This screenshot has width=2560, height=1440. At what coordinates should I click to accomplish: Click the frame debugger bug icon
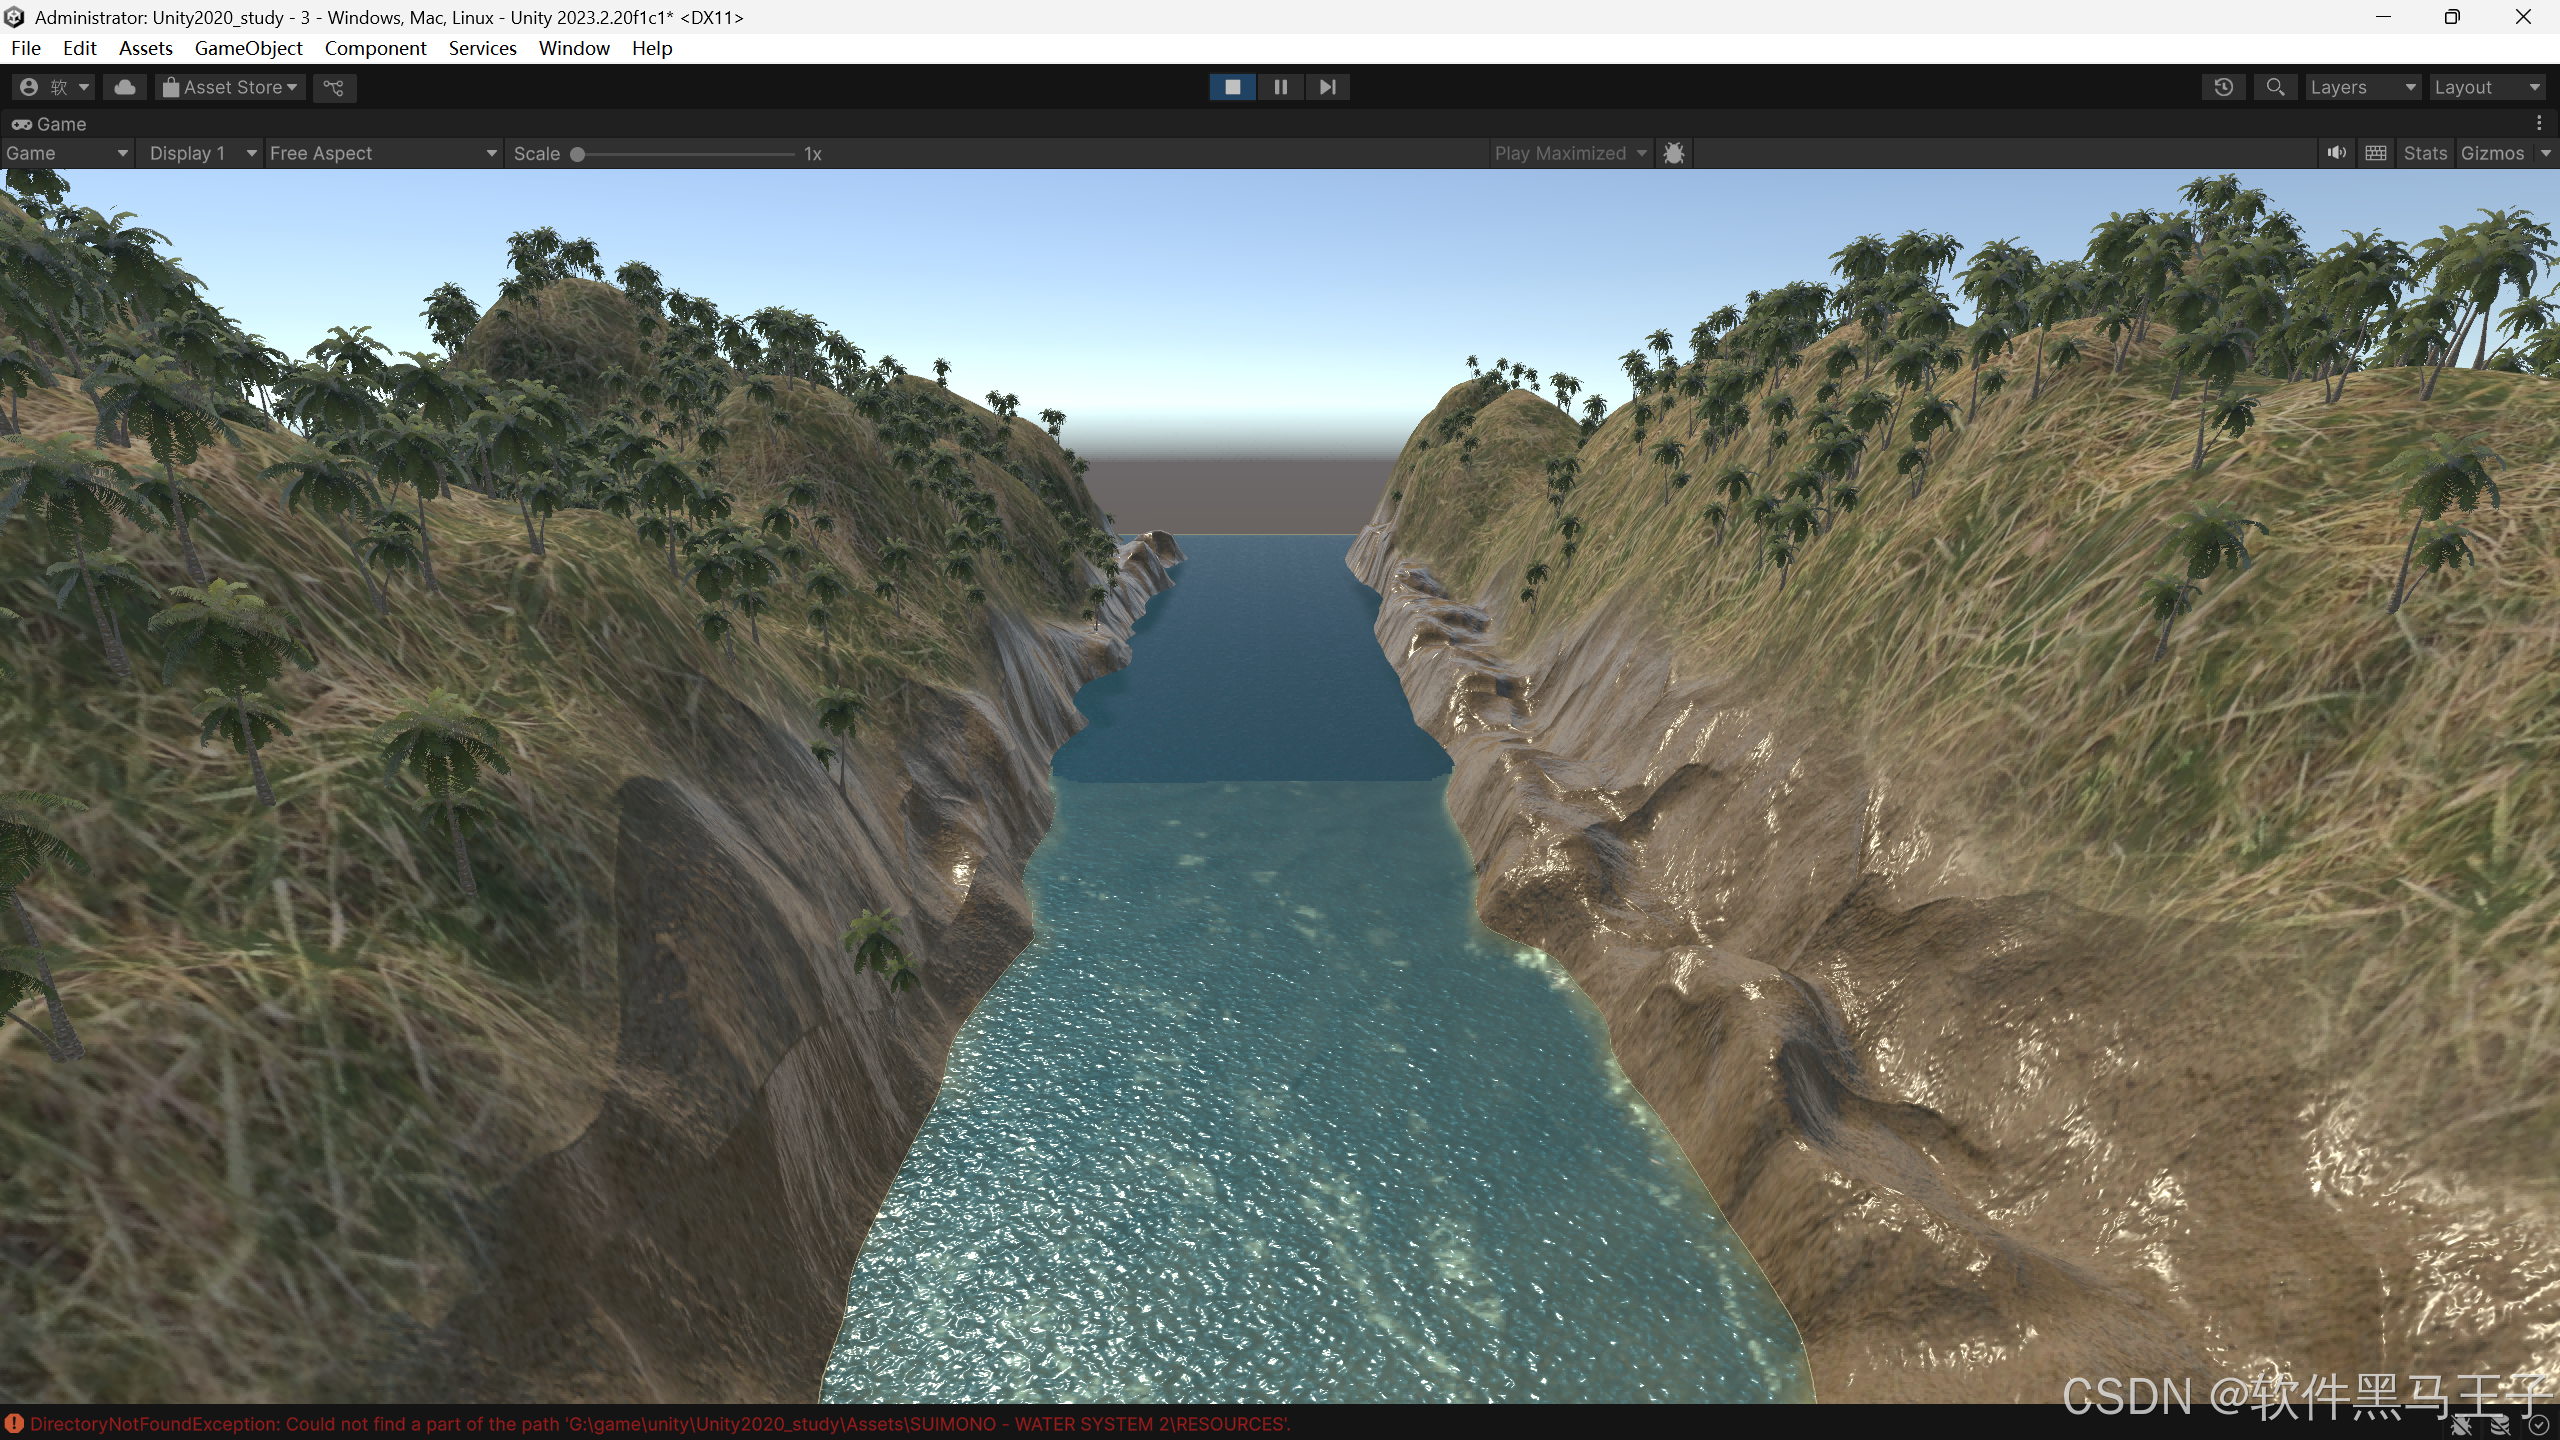point(1674,153)
